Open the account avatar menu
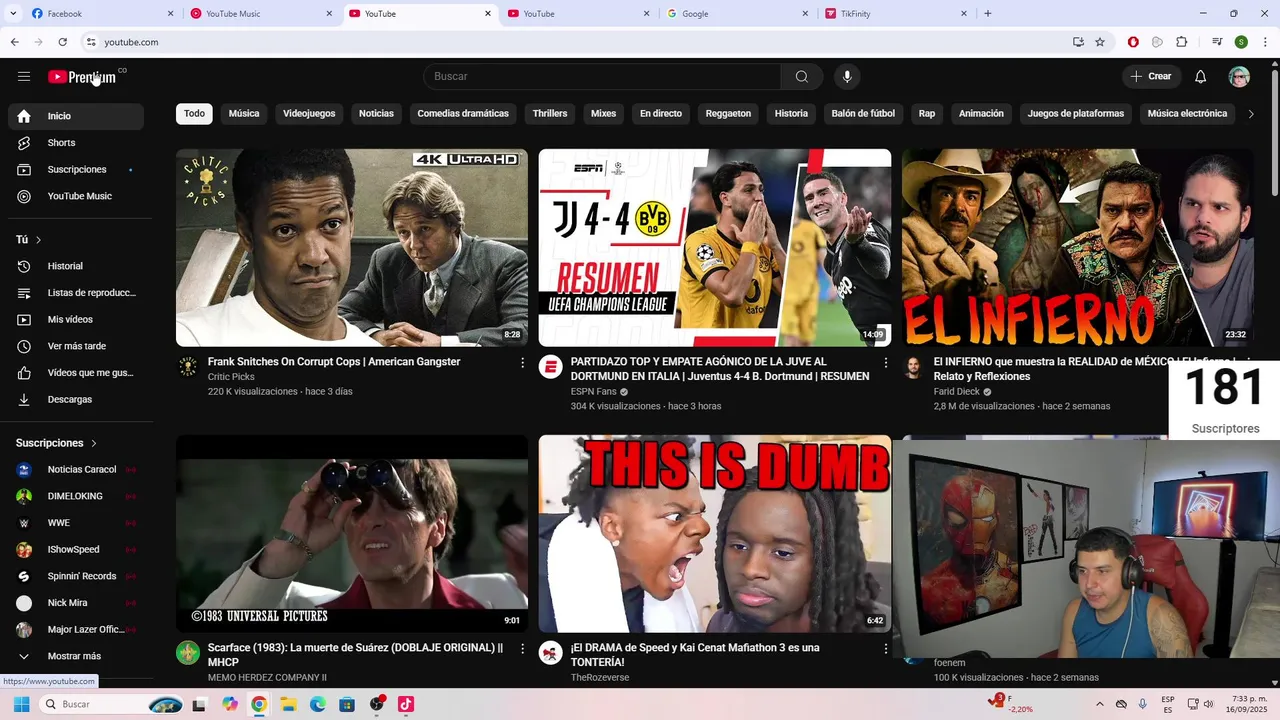 pos(1239,77)
